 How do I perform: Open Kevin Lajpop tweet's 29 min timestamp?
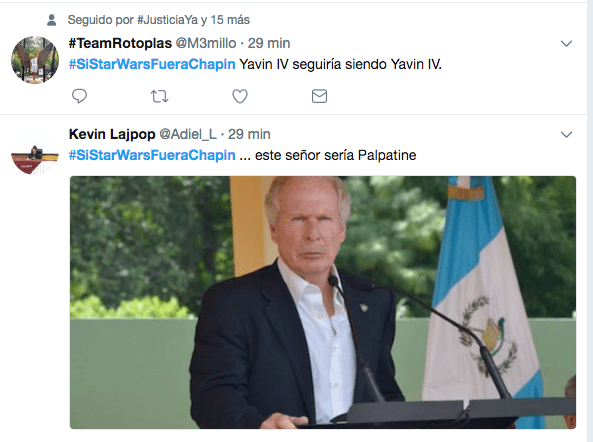coord(249,134)
